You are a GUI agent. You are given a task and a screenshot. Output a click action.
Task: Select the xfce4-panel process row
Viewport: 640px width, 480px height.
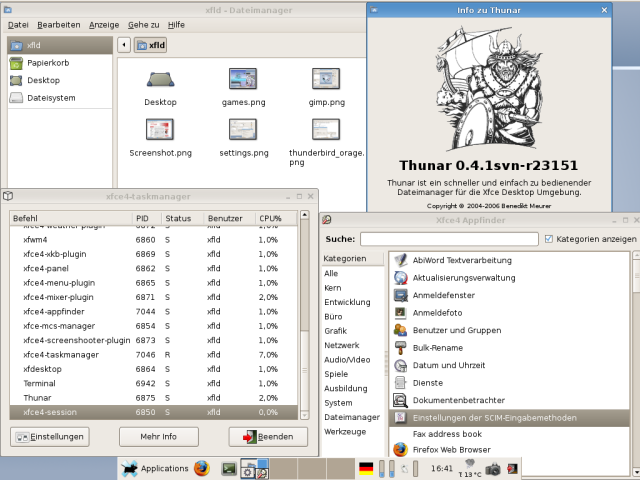(x=154, y=269)
